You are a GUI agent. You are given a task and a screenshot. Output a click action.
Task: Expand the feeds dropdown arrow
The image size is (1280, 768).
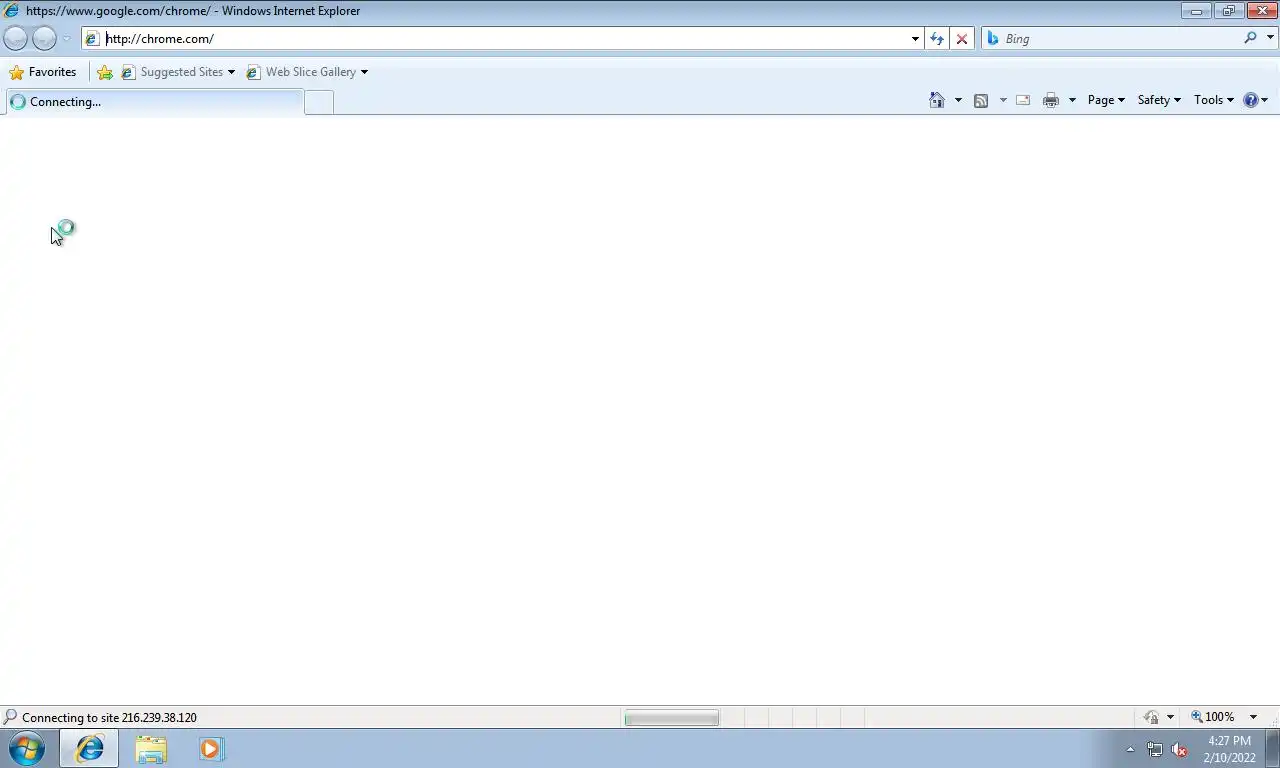pos(1003,100)
